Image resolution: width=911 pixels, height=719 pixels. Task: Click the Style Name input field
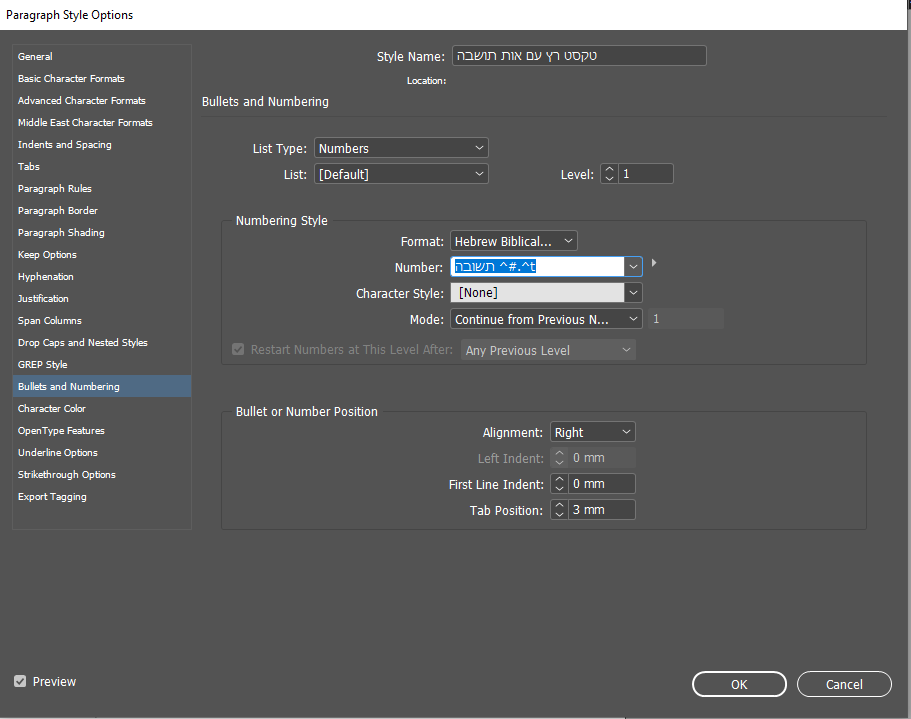click(579, 56)
